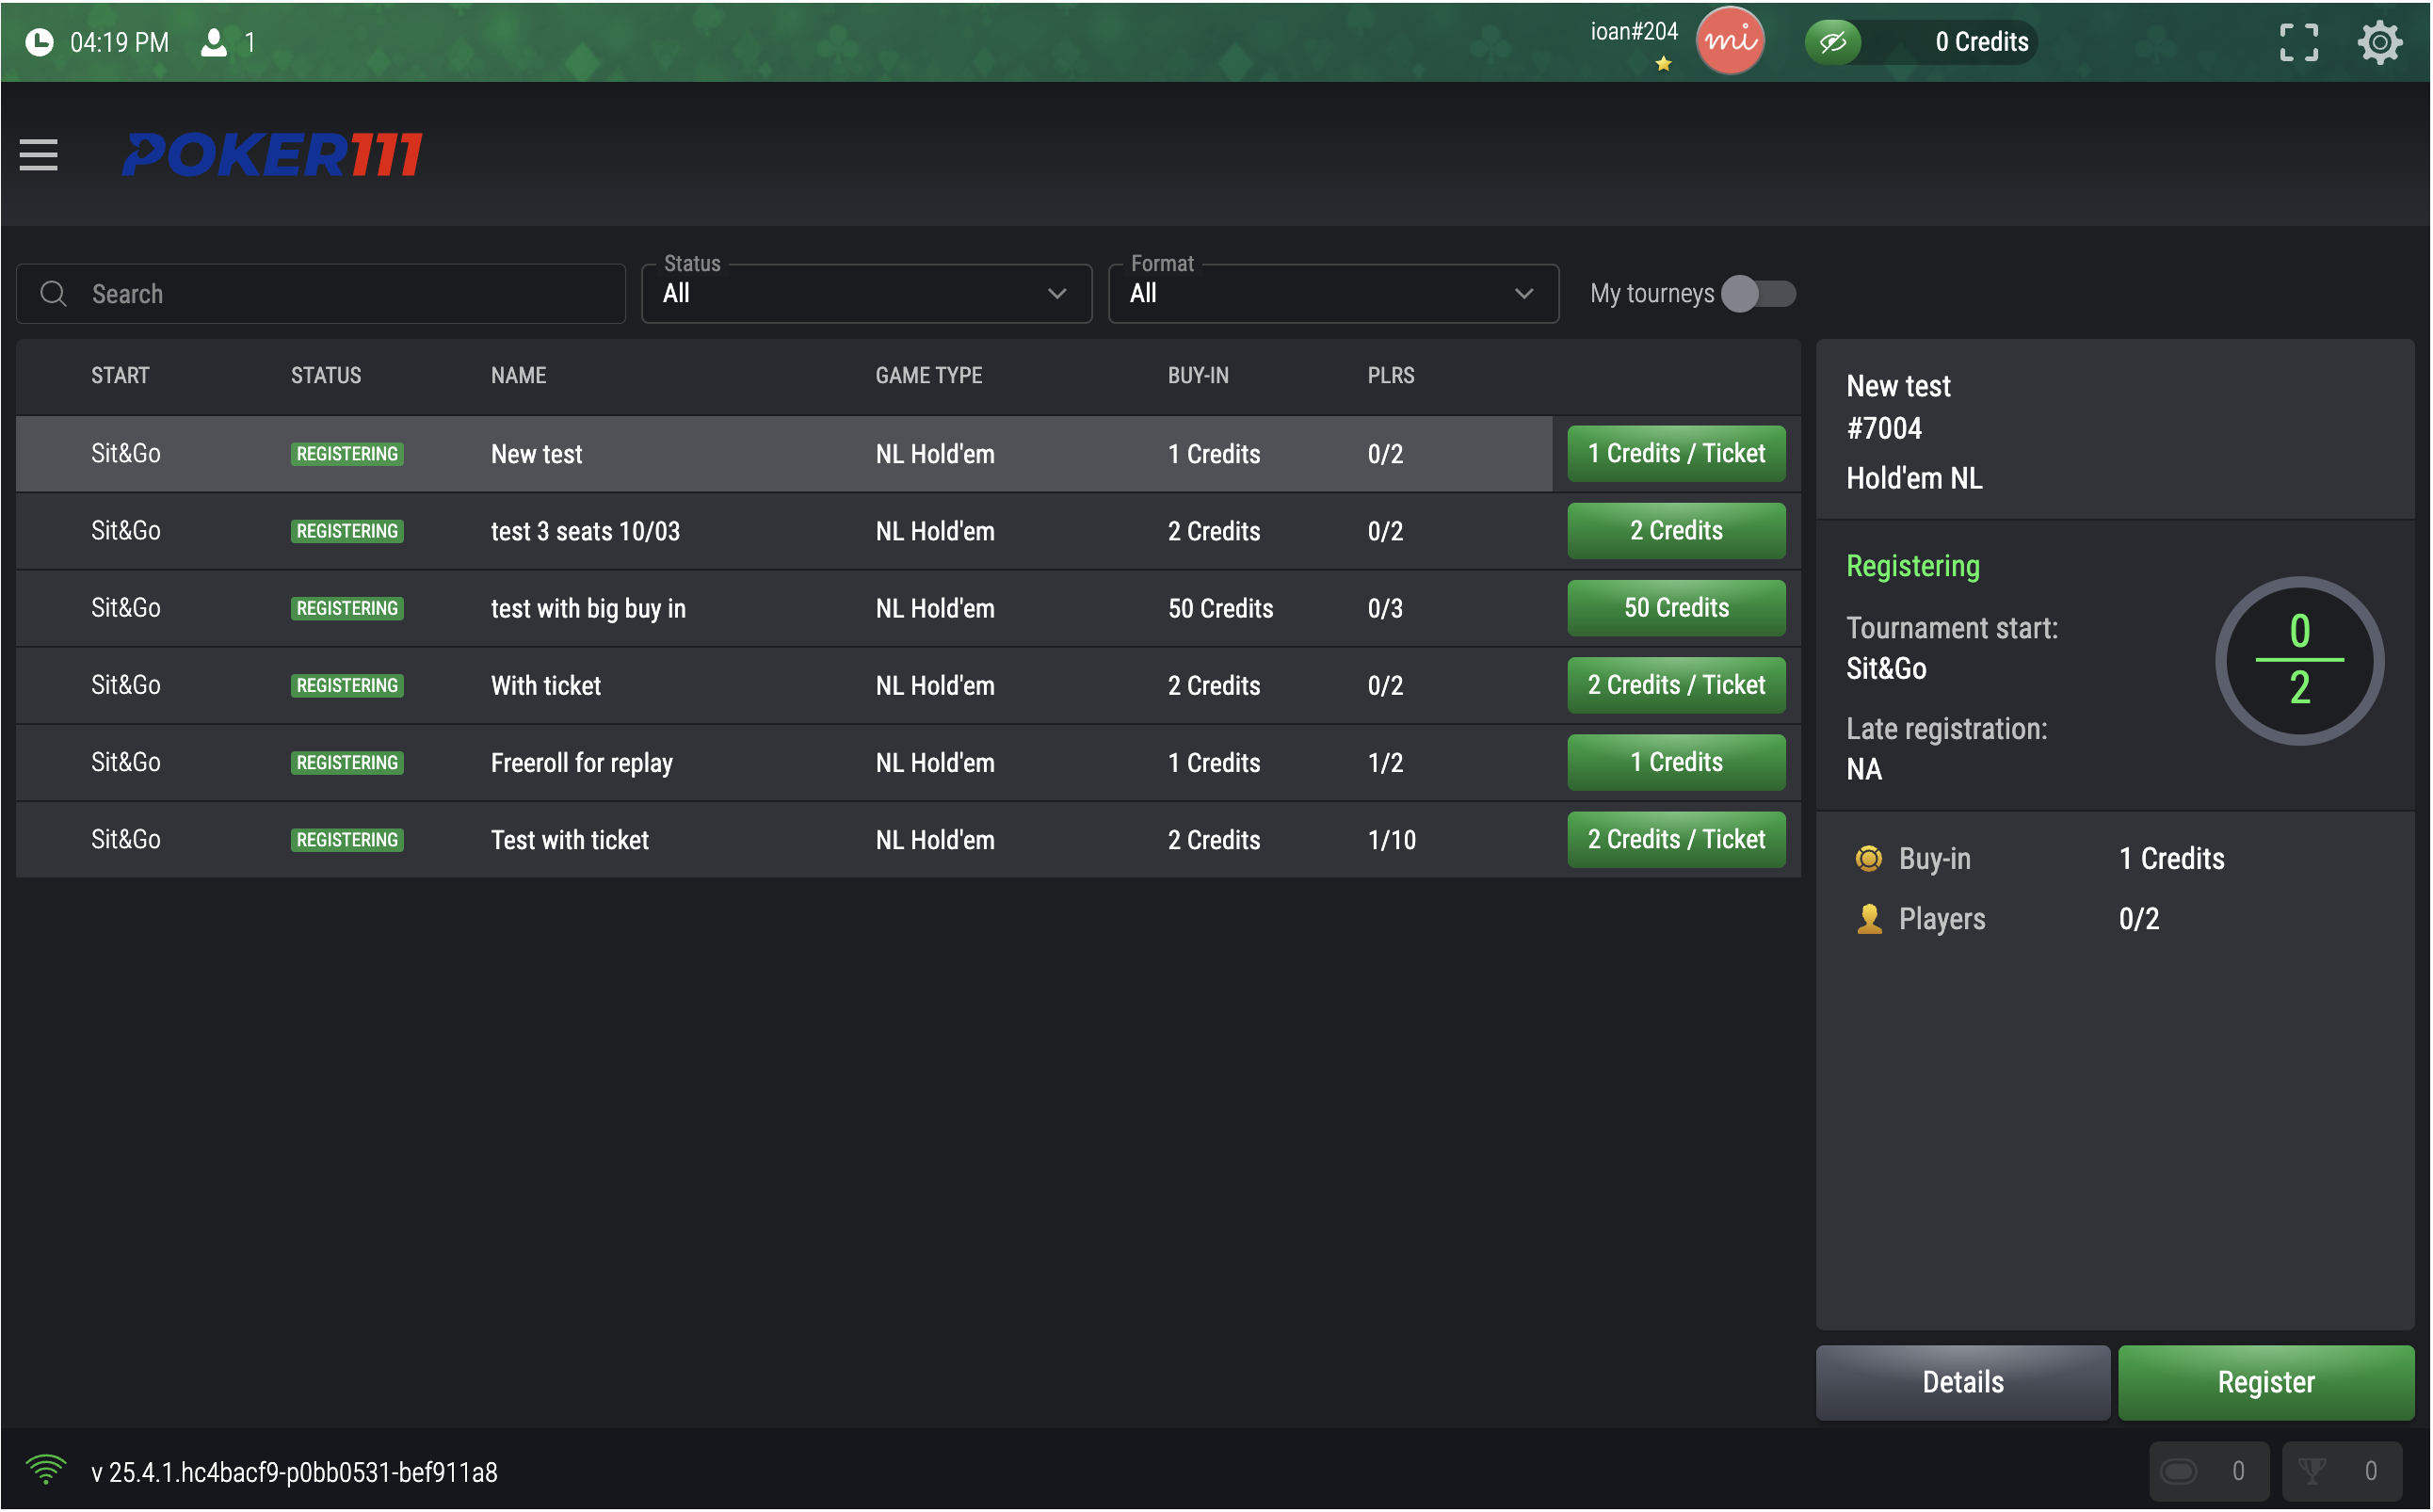
Task: Click inside the Search field
Action: coord(320,293)
